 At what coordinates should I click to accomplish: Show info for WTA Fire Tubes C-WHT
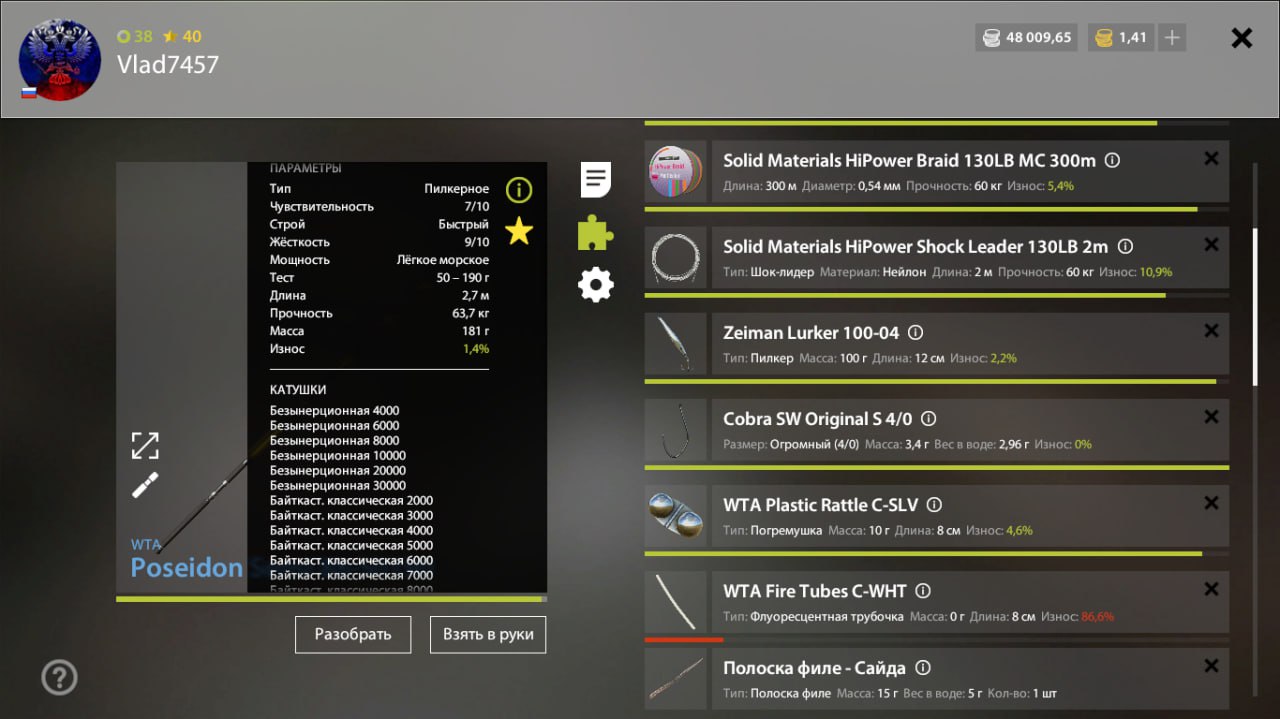pos(923,591)
